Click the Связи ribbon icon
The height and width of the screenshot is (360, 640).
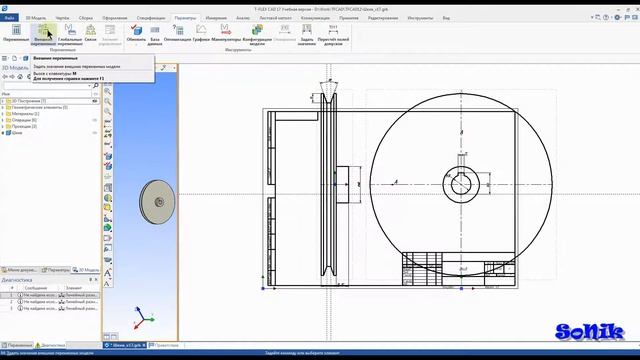(x=90, y=33)
